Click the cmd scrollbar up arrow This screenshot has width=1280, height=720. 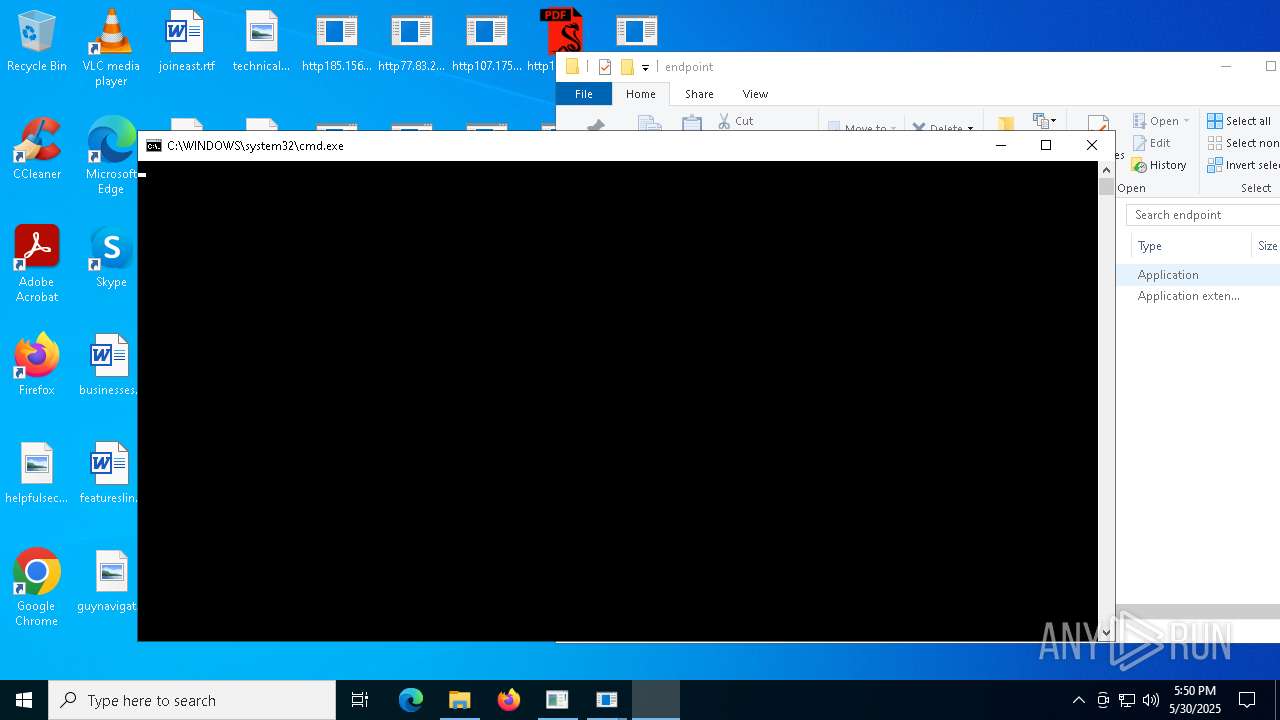click(x=1106, y=170)
